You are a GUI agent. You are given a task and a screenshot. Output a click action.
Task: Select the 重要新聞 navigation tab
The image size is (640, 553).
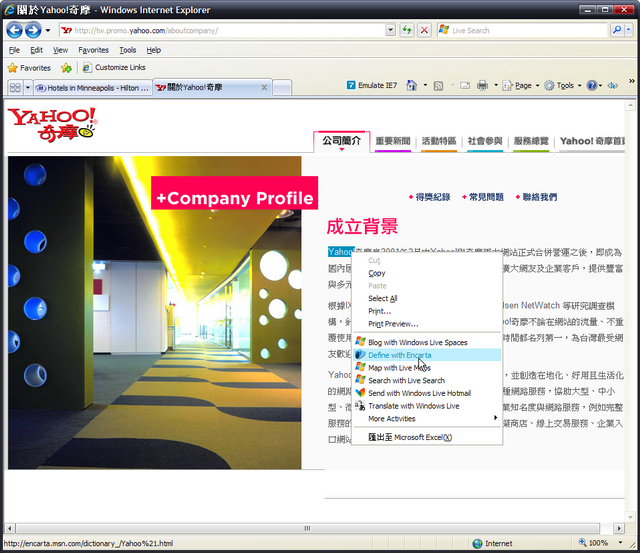(393, 141)
